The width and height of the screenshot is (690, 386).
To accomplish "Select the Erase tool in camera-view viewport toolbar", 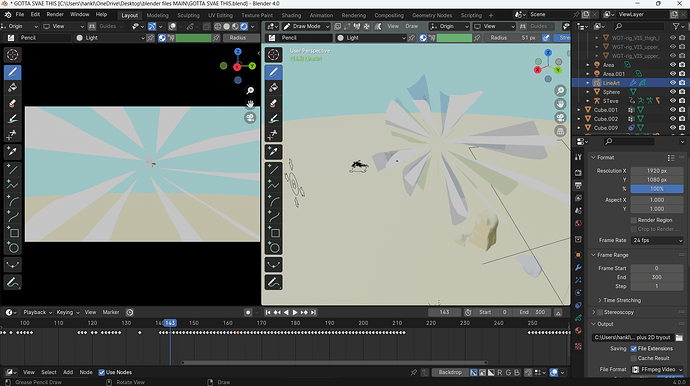I will [12, 103].
